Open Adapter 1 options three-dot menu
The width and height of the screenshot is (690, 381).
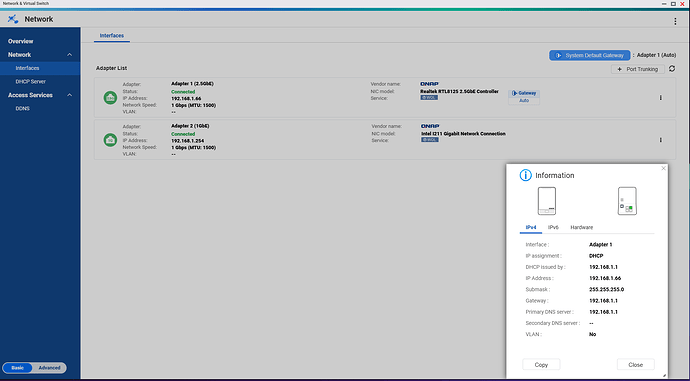point(660,98)
